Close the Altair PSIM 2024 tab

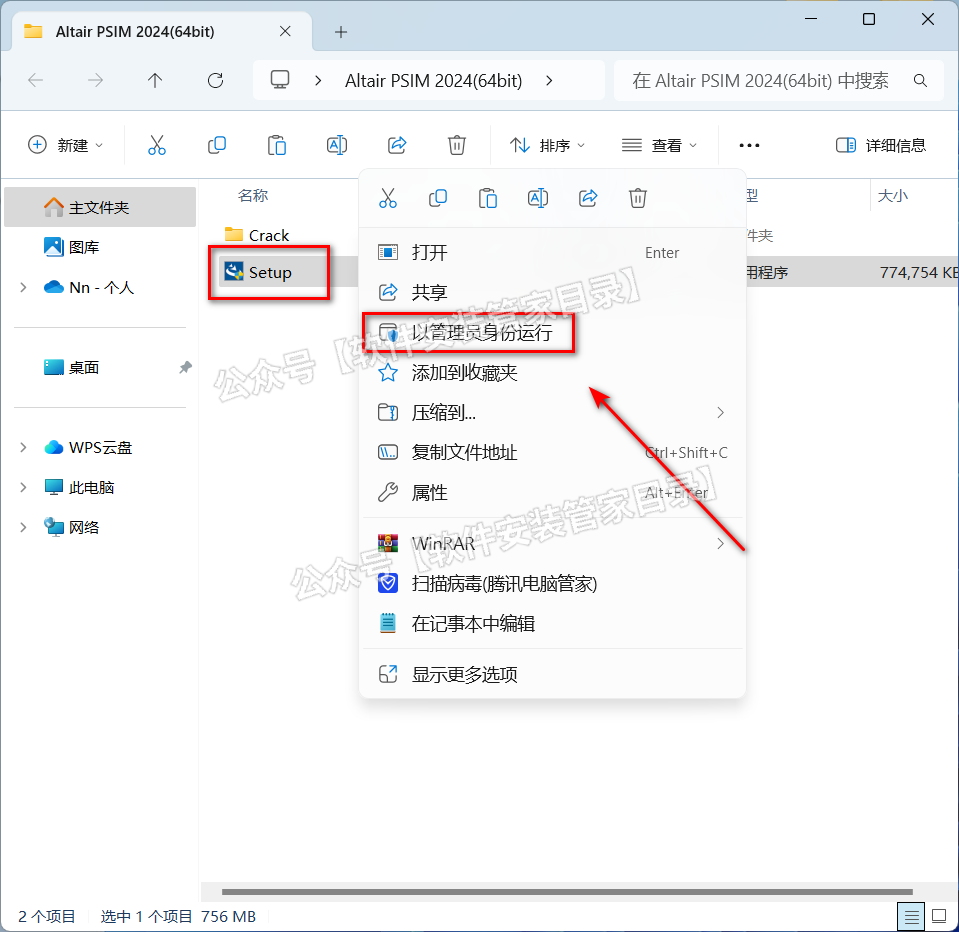tap(285, 31)
